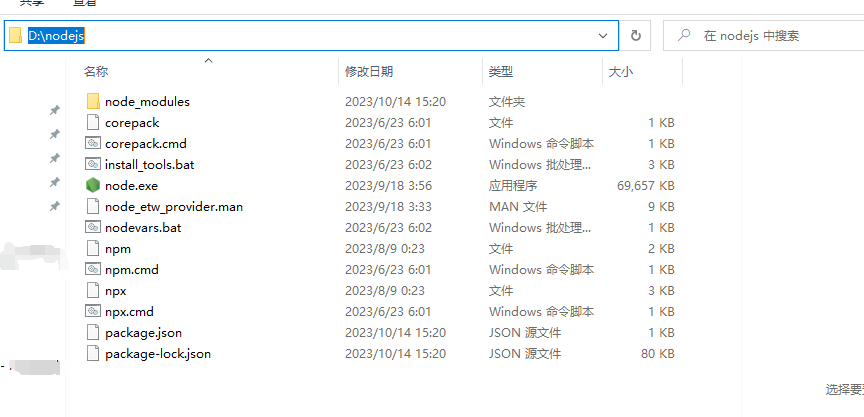Select the node_etw_provider.man file name

click(x=174, y=207)
